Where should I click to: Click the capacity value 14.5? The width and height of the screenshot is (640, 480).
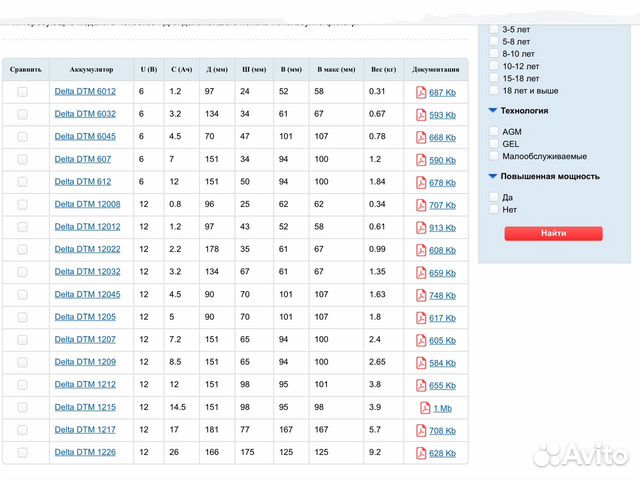pos(178,407)
